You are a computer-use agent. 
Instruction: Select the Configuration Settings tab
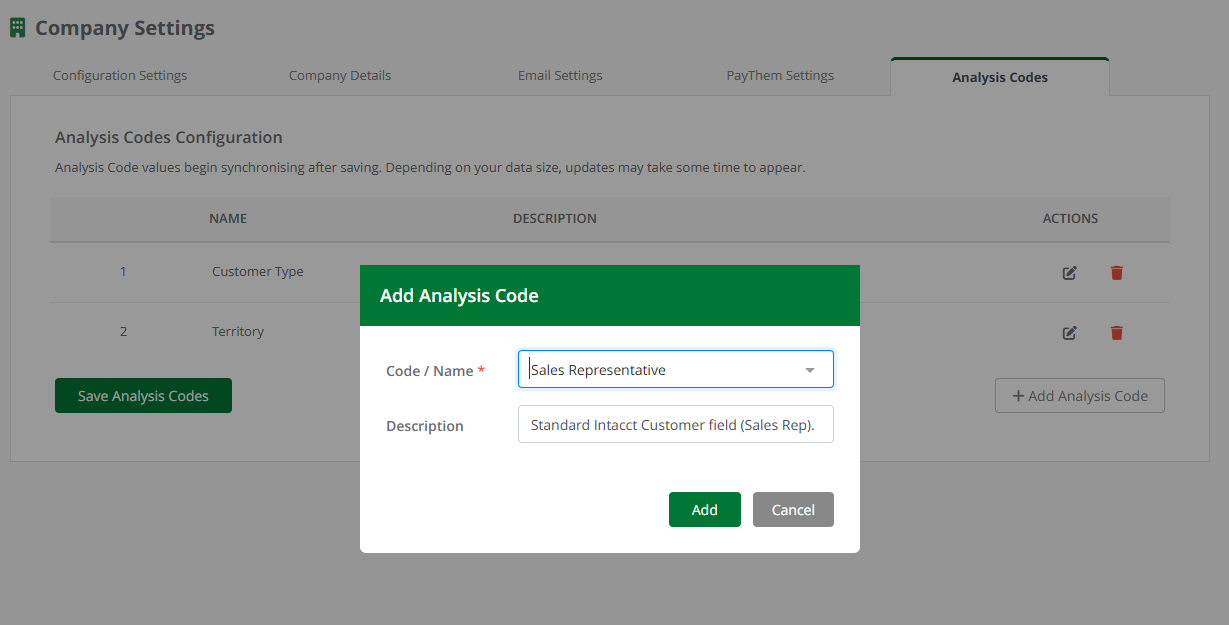(120, 75)
